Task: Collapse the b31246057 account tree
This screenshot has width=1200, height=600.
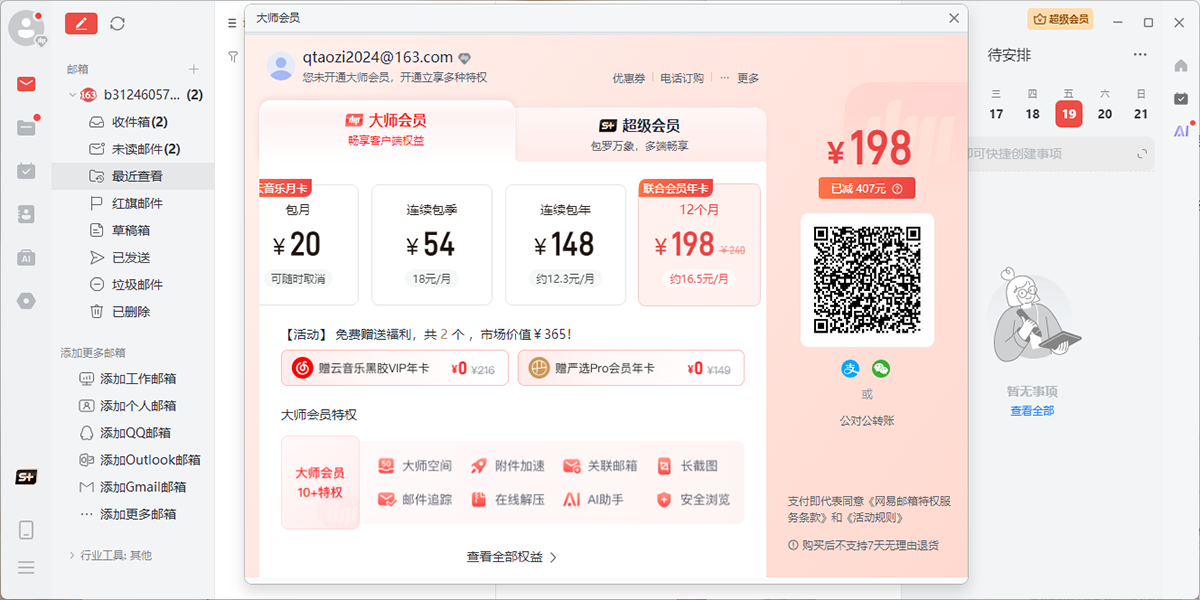Action: (72, 95)
